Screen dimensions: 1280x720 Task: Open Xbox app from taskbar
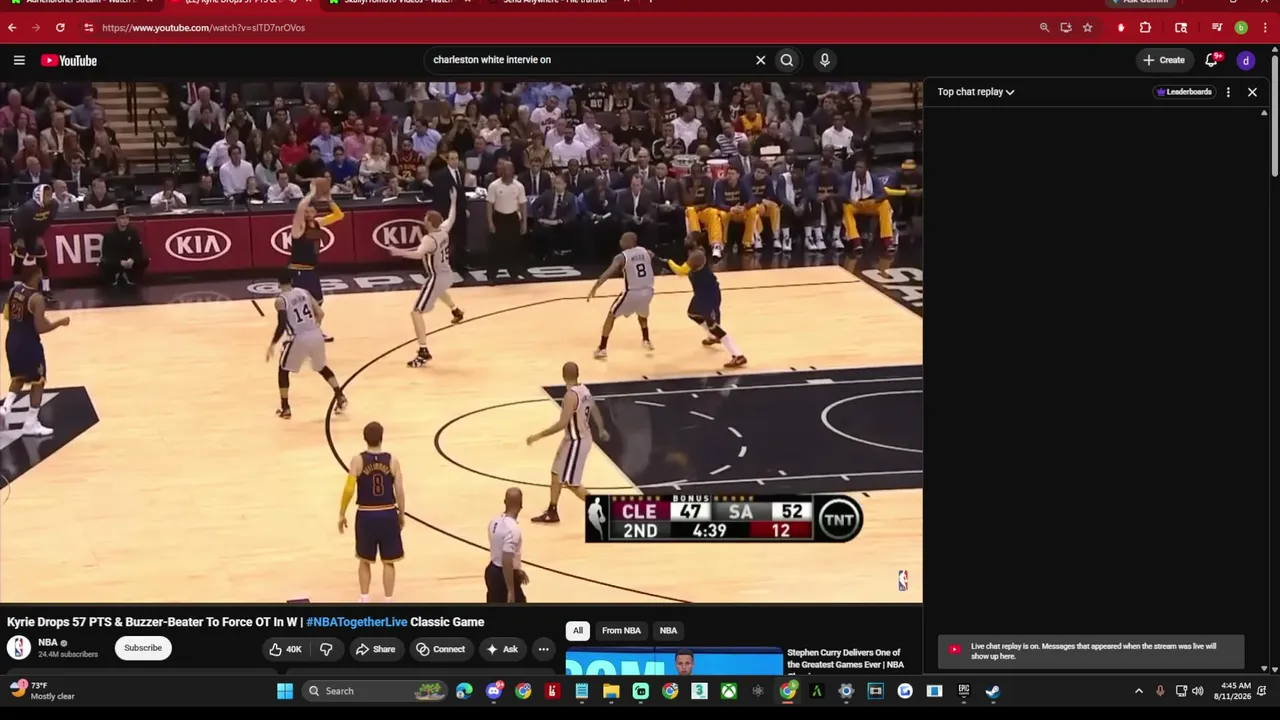(731, 691)
